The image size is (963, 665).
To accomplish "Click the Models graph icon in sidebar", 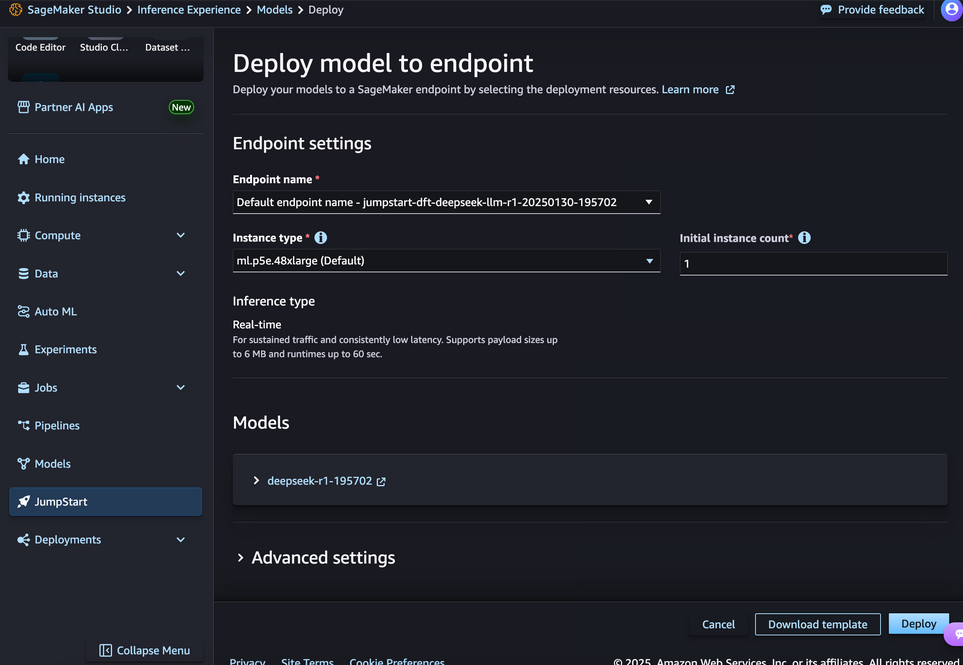I will pos(23,464).
